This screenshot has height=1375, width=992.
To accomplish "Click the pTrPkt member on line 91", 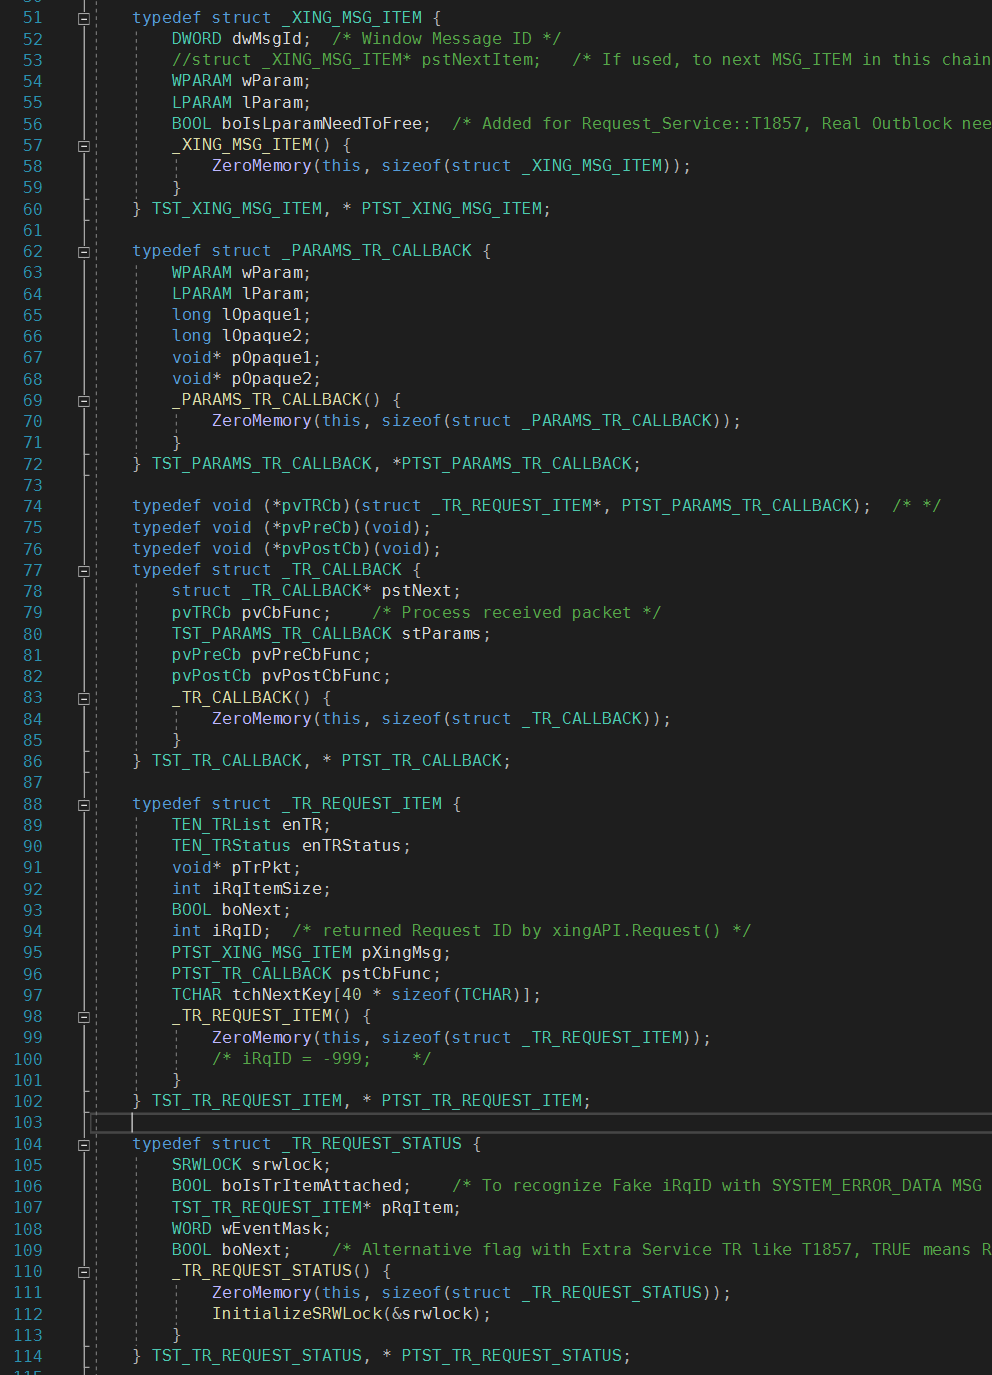I will click(261, 868).
